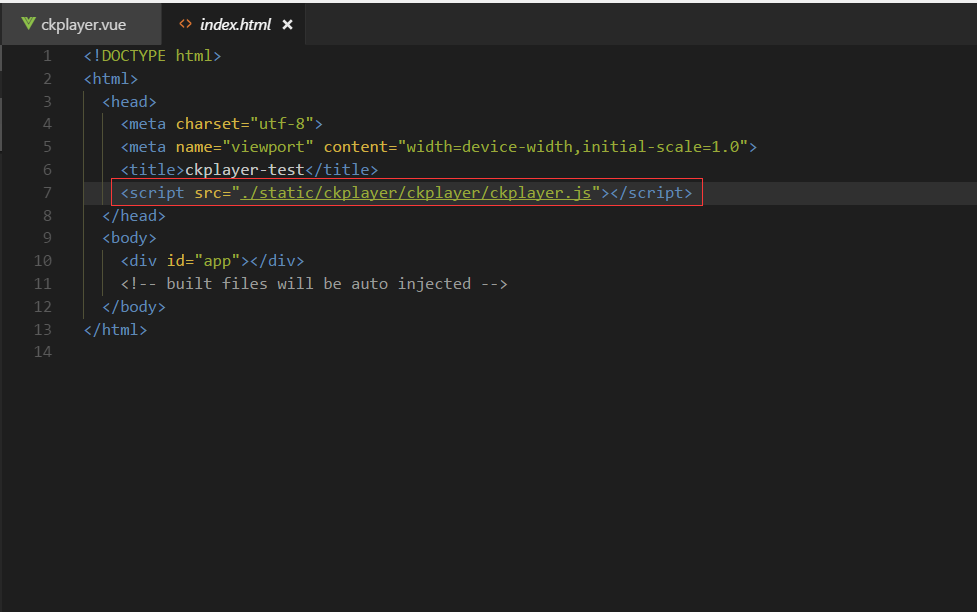Viewport: 977px width, 612px height.
Task: Click the green Vue logo icon
Action: (x=28, y=24)
